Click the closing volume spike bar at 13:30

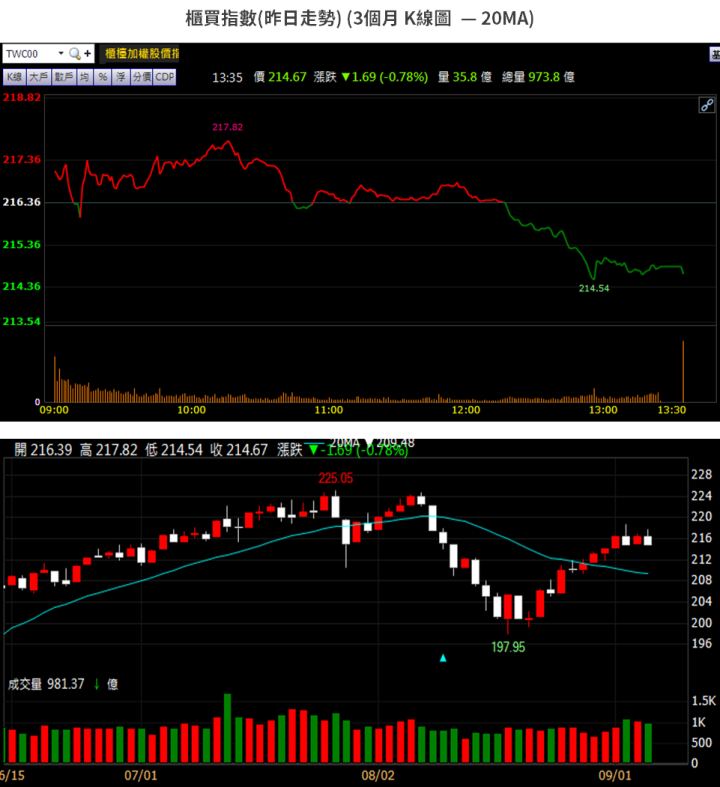(x=683, y=371)
